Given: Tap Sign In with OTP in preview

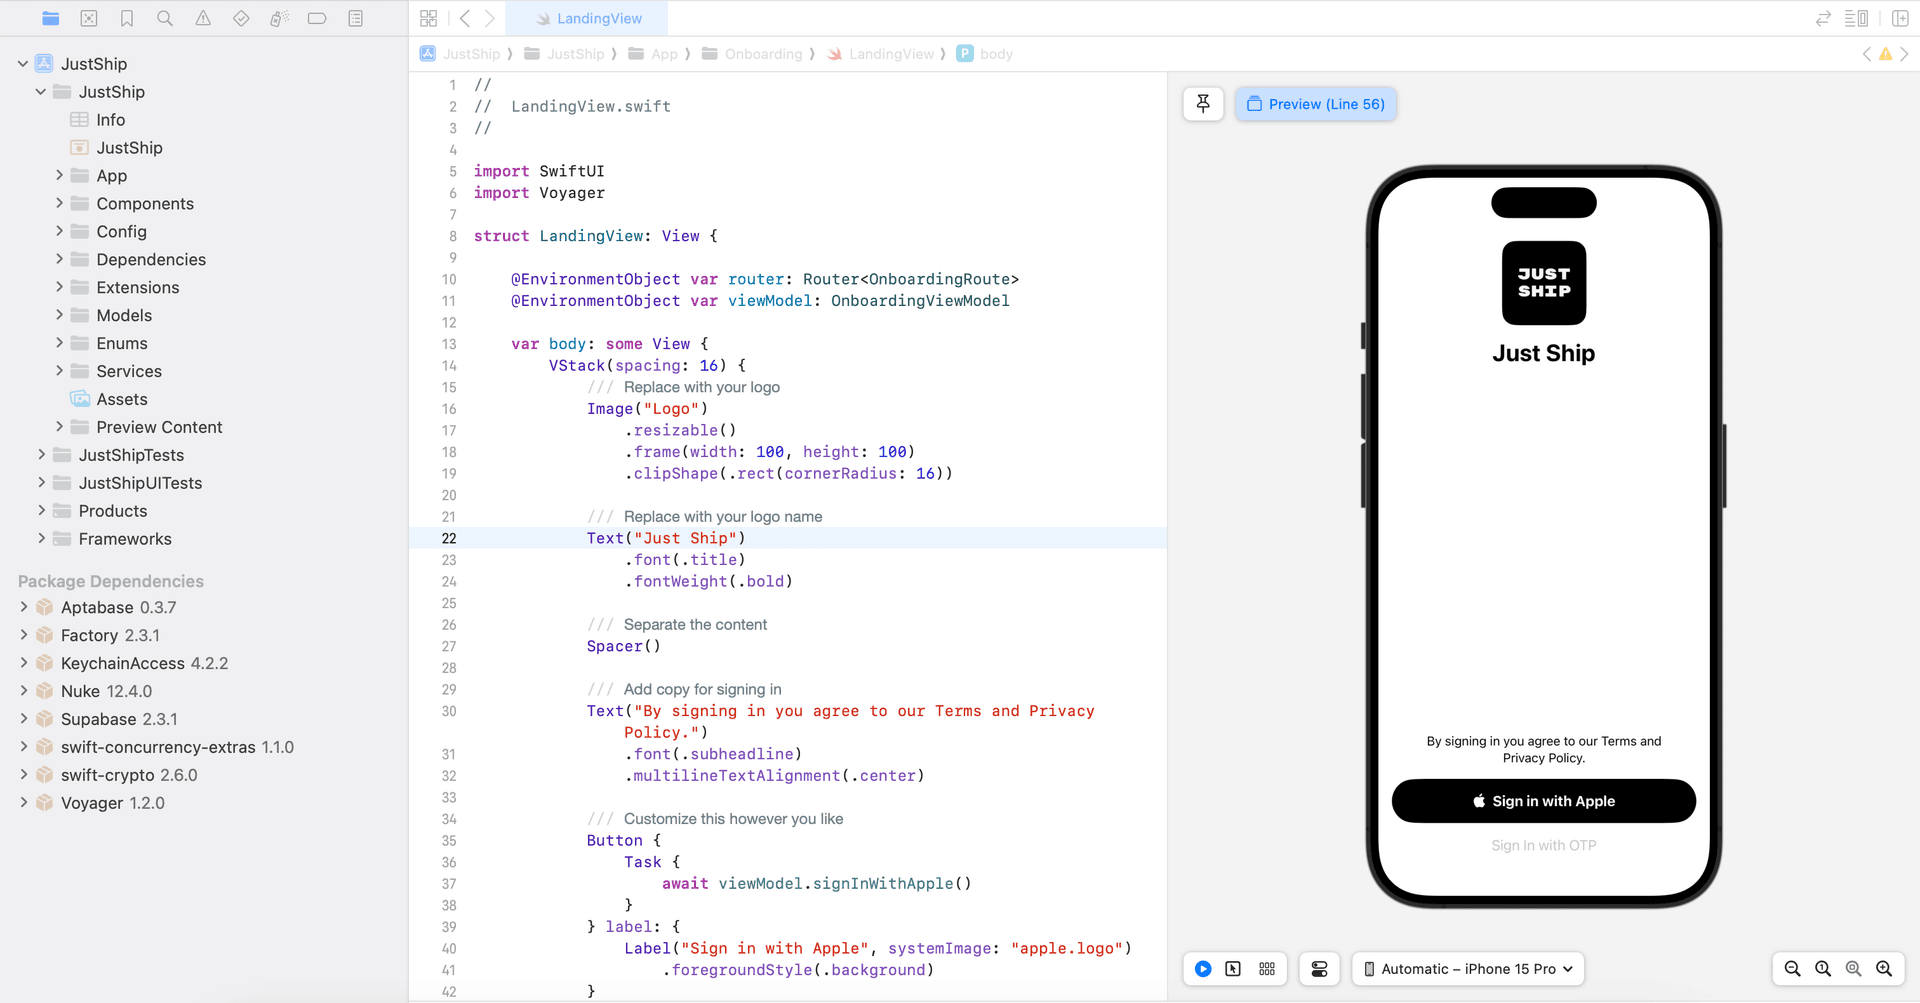Looking at the screenshot, I should [x=1543, y=845].
